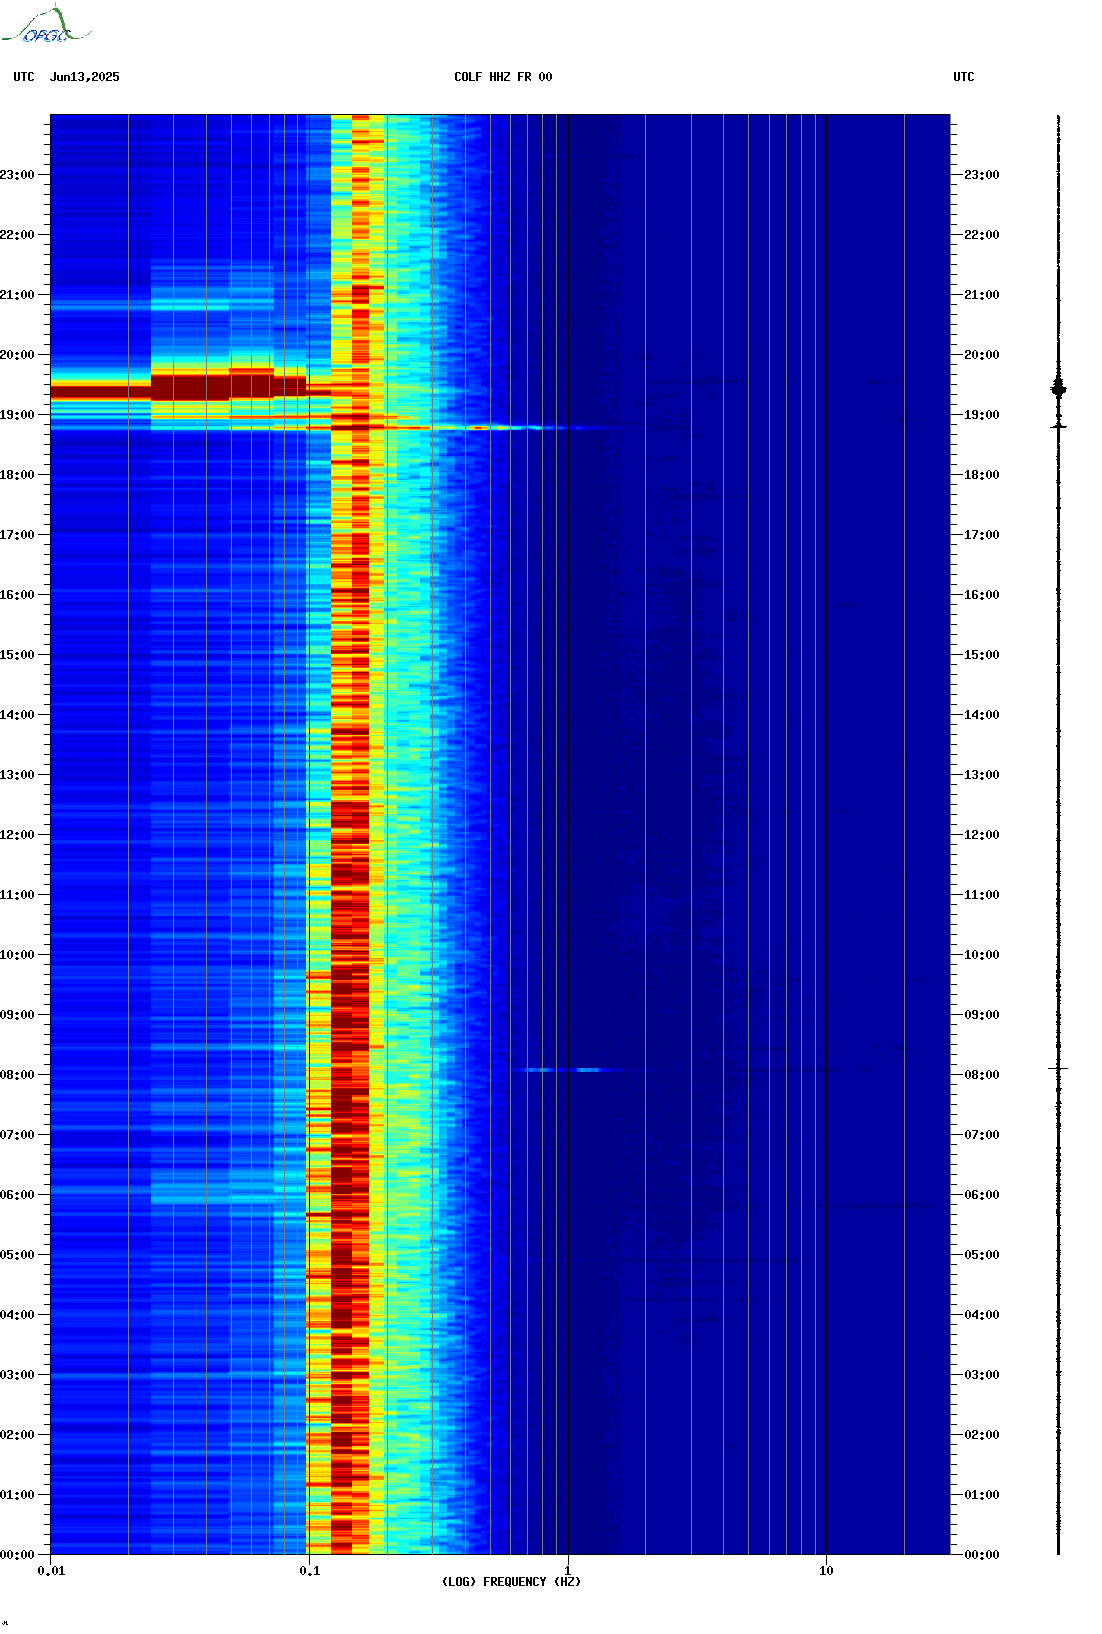
Task: Click the large seismogram spike near 19:30
Action: pos(1059,389)
